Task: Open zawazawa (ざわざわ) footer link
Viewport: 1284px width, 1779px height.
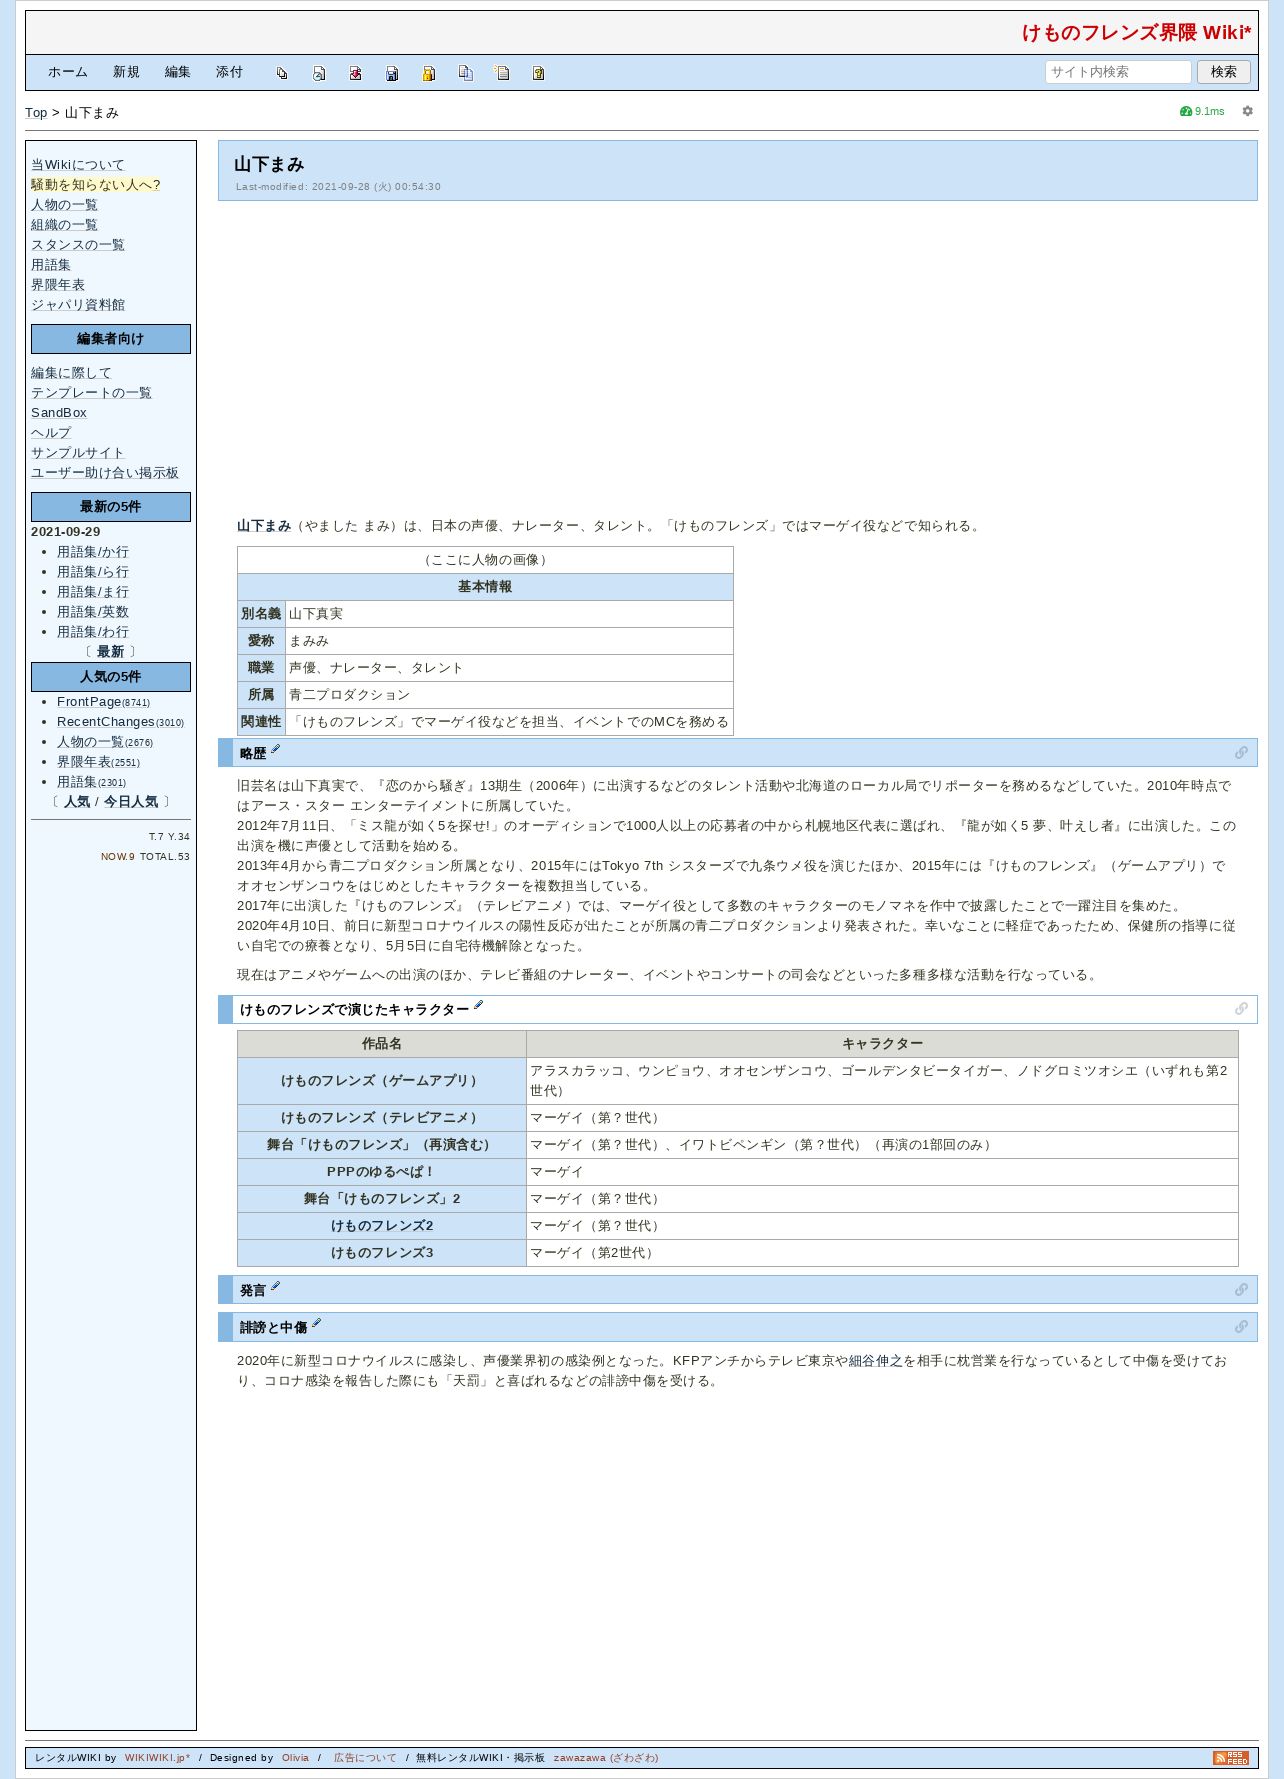Action: 606,1758
